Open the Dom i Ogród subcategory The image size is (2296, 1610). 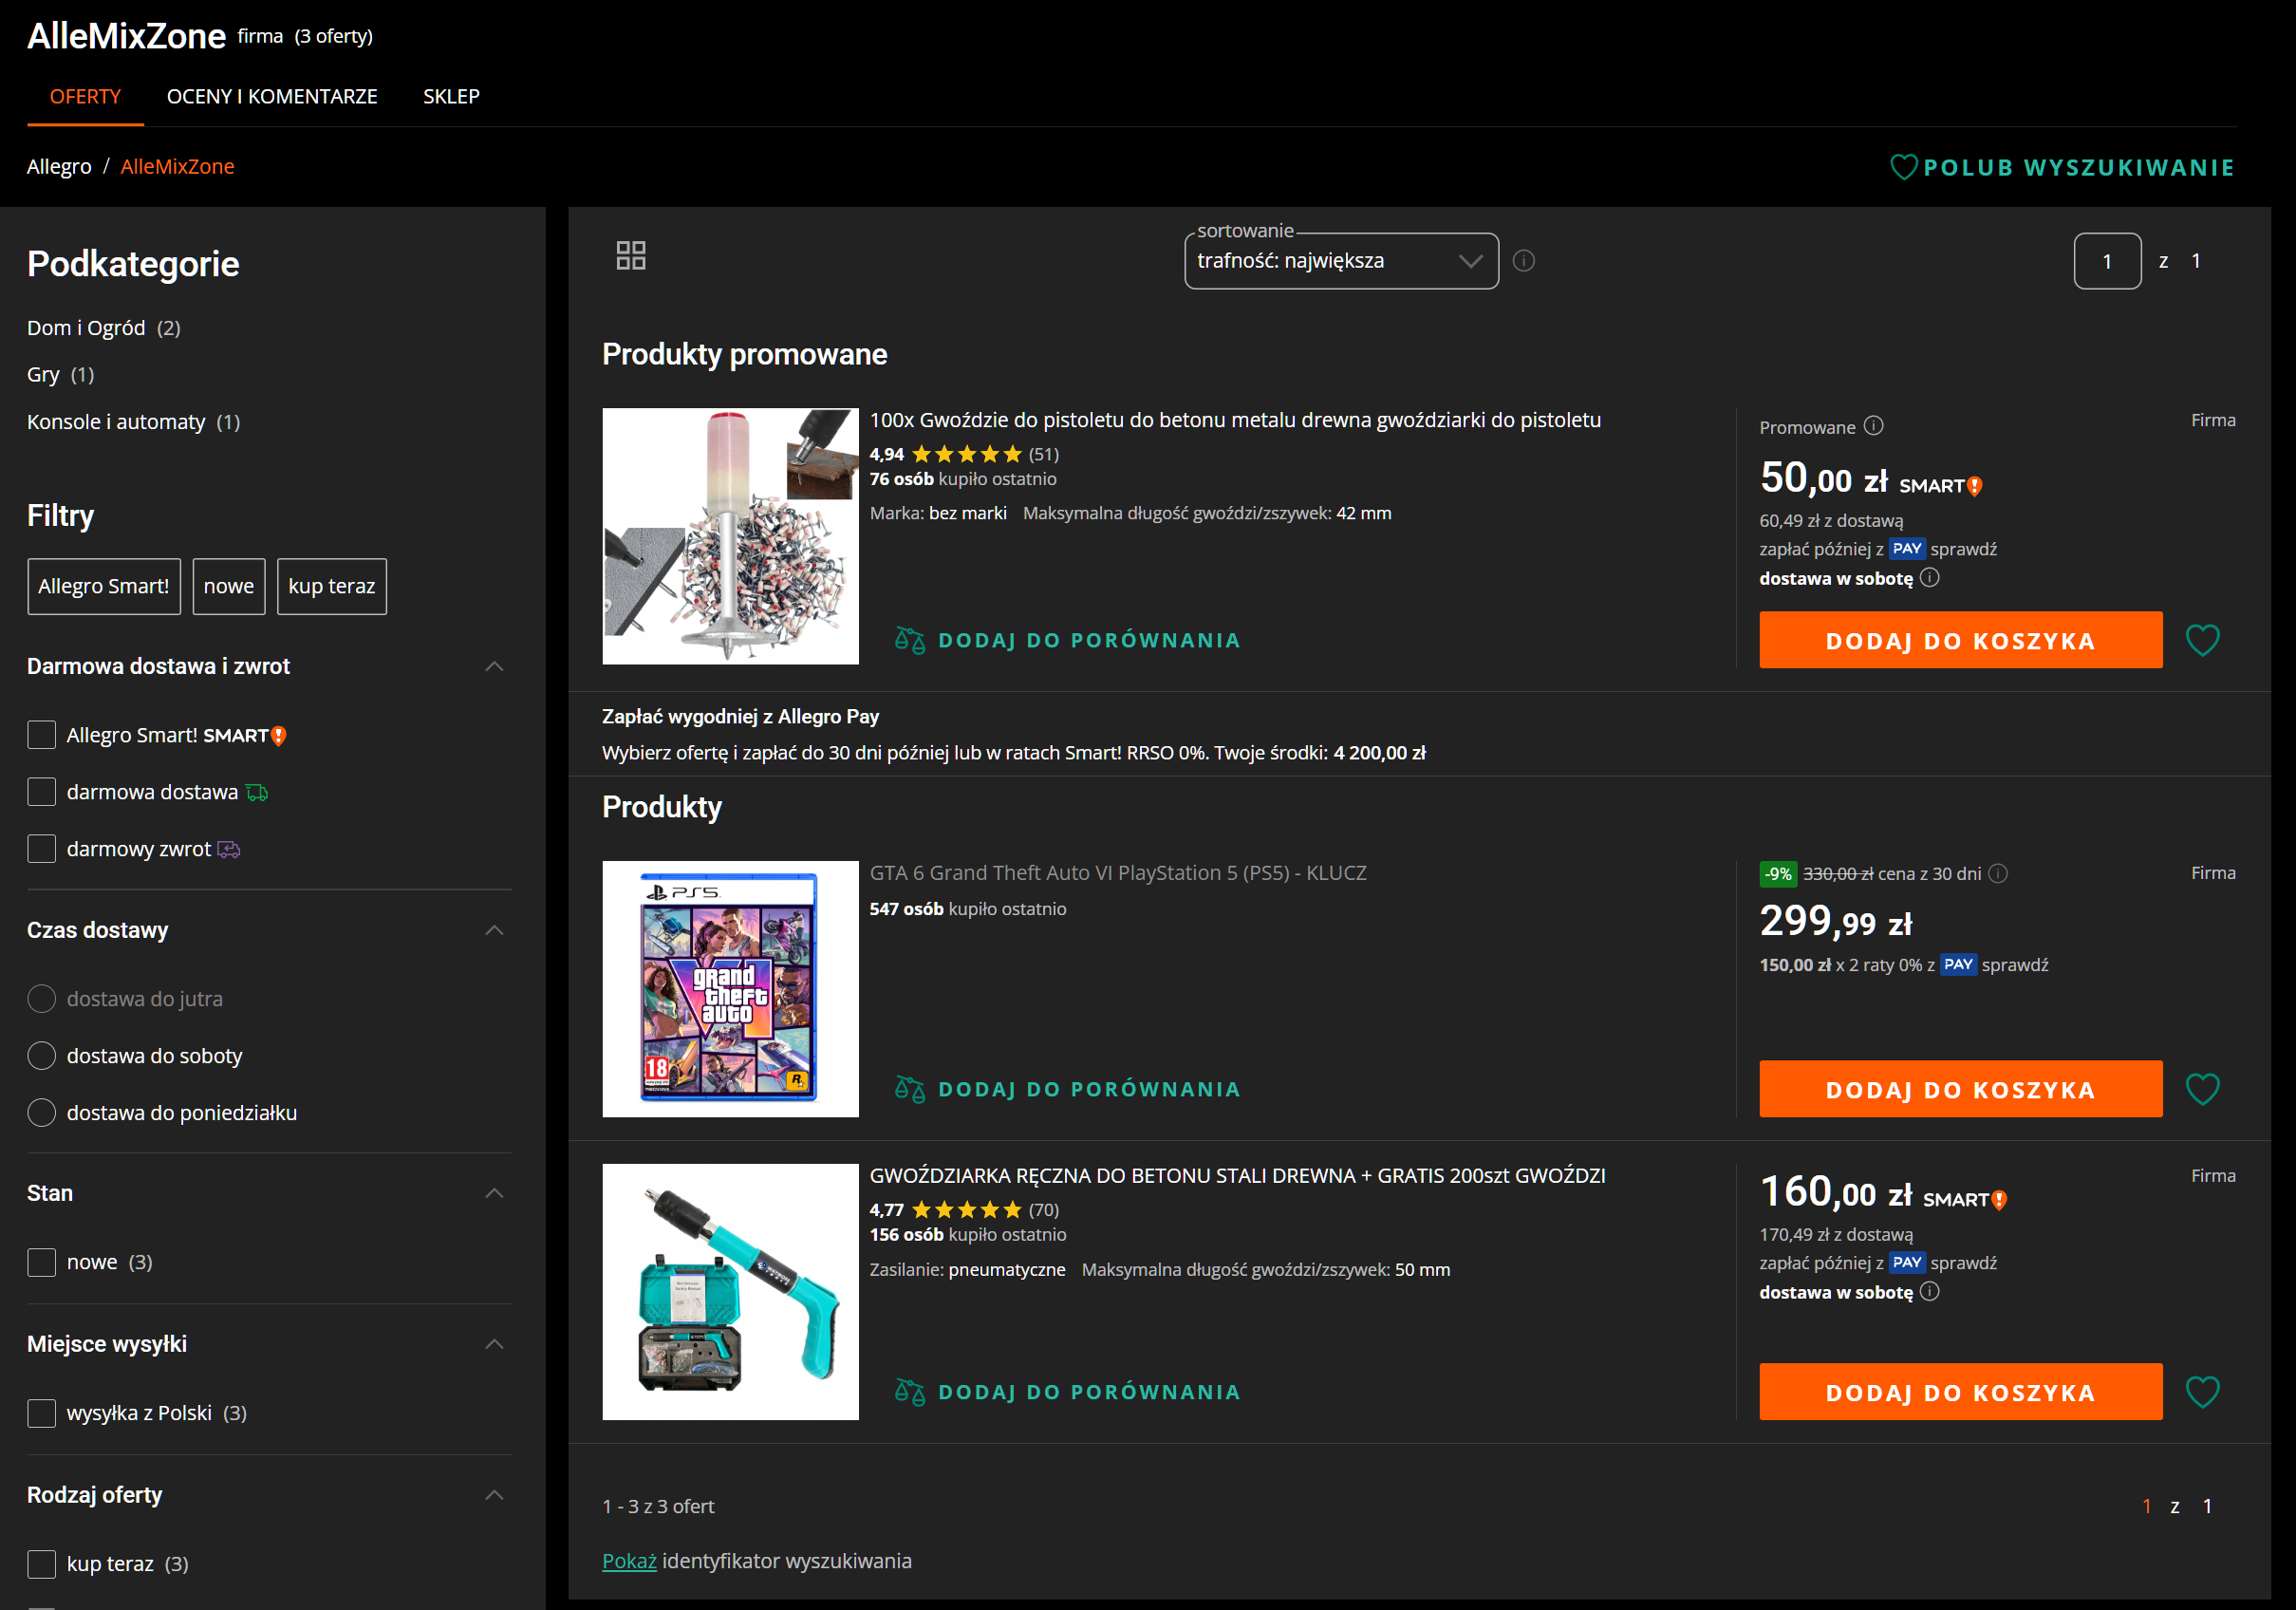point(86,328)
